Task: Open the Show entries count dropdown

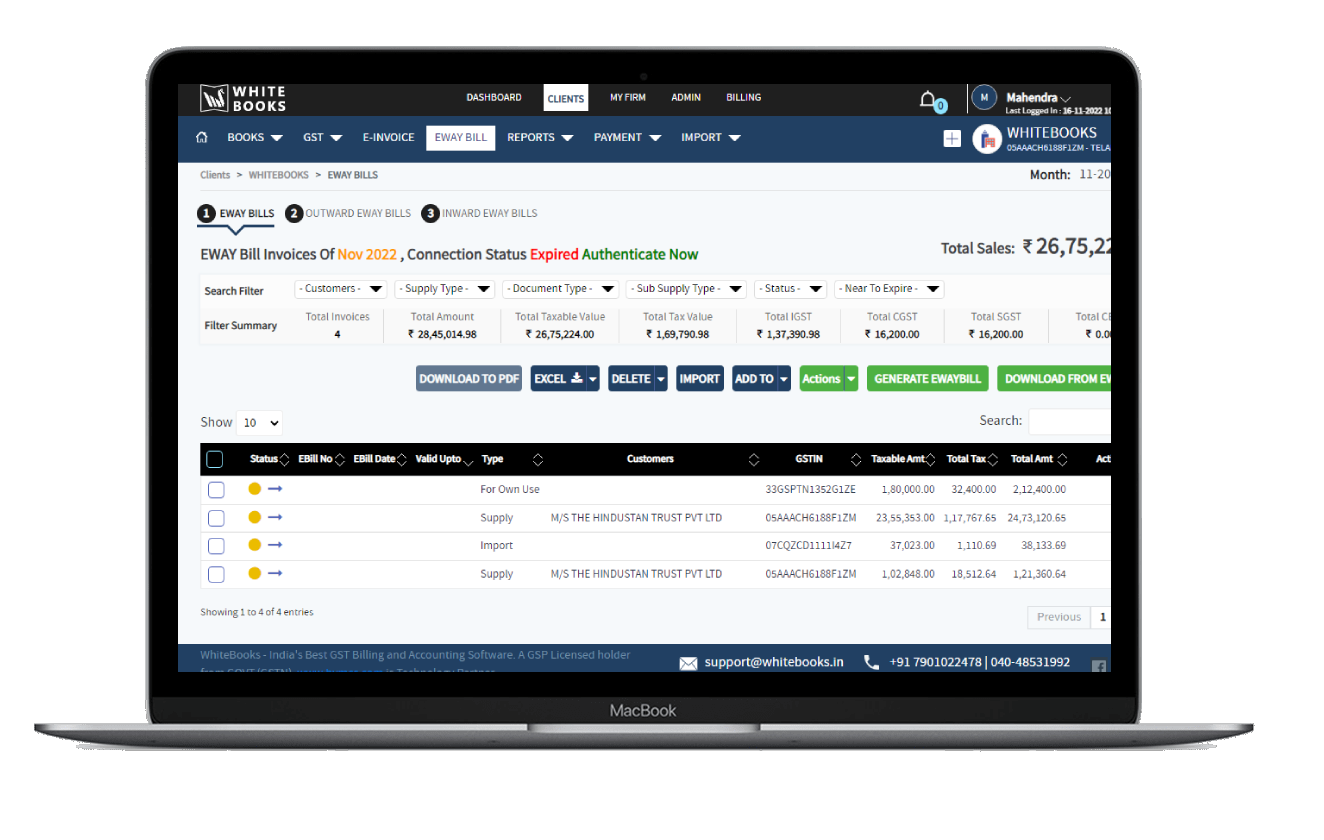Action: click(x=259, y=423)
